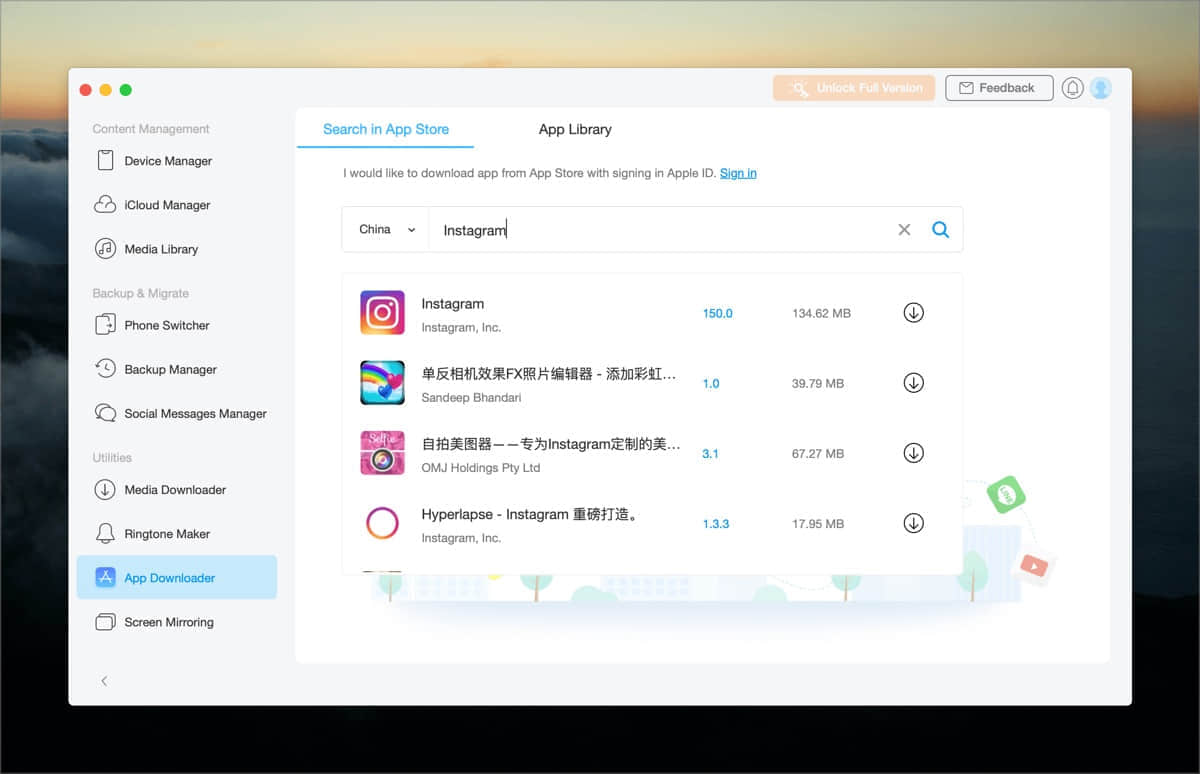Click version 3.1 of the selfie app
Image resolution: width=1200 pixels, height=774 pixels.
pos(710,453)
